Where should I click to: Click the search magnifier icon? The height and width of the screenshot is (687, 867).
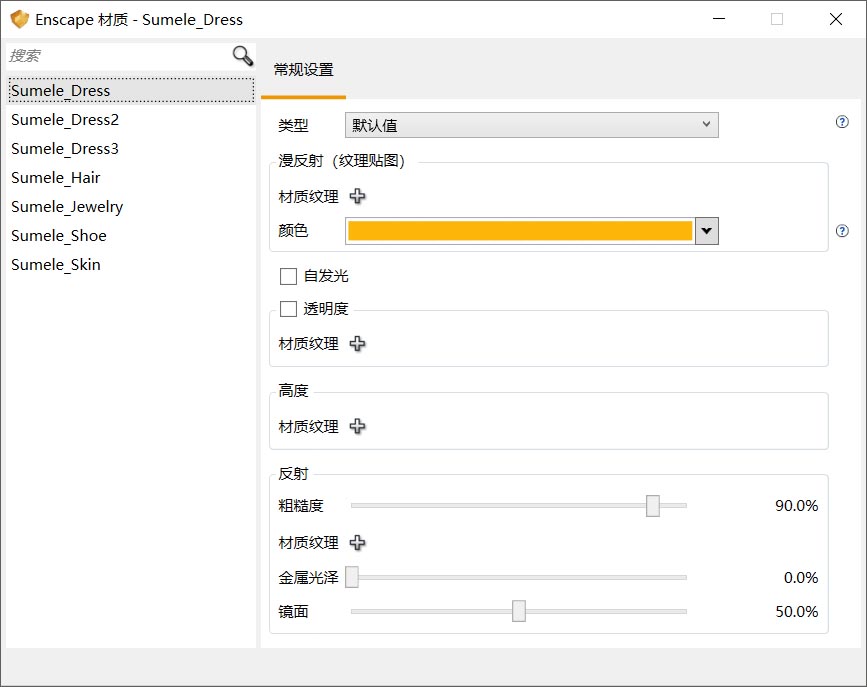click(243, 56)
